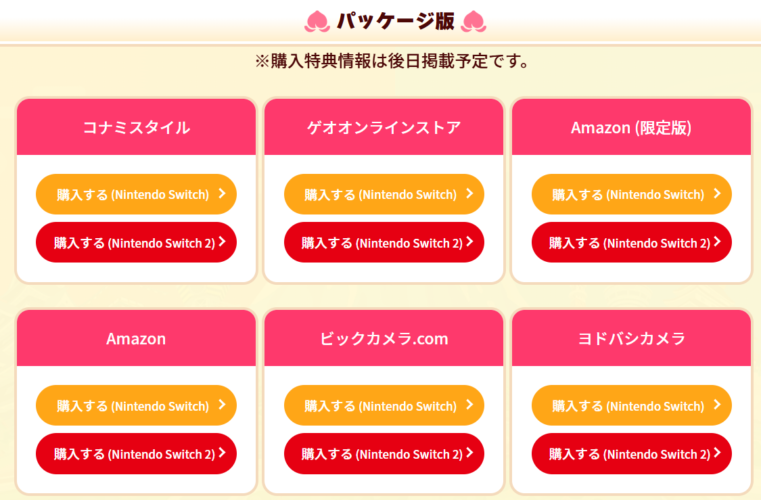Click the right peach icon beside パッケージ版

pos(473,20)
